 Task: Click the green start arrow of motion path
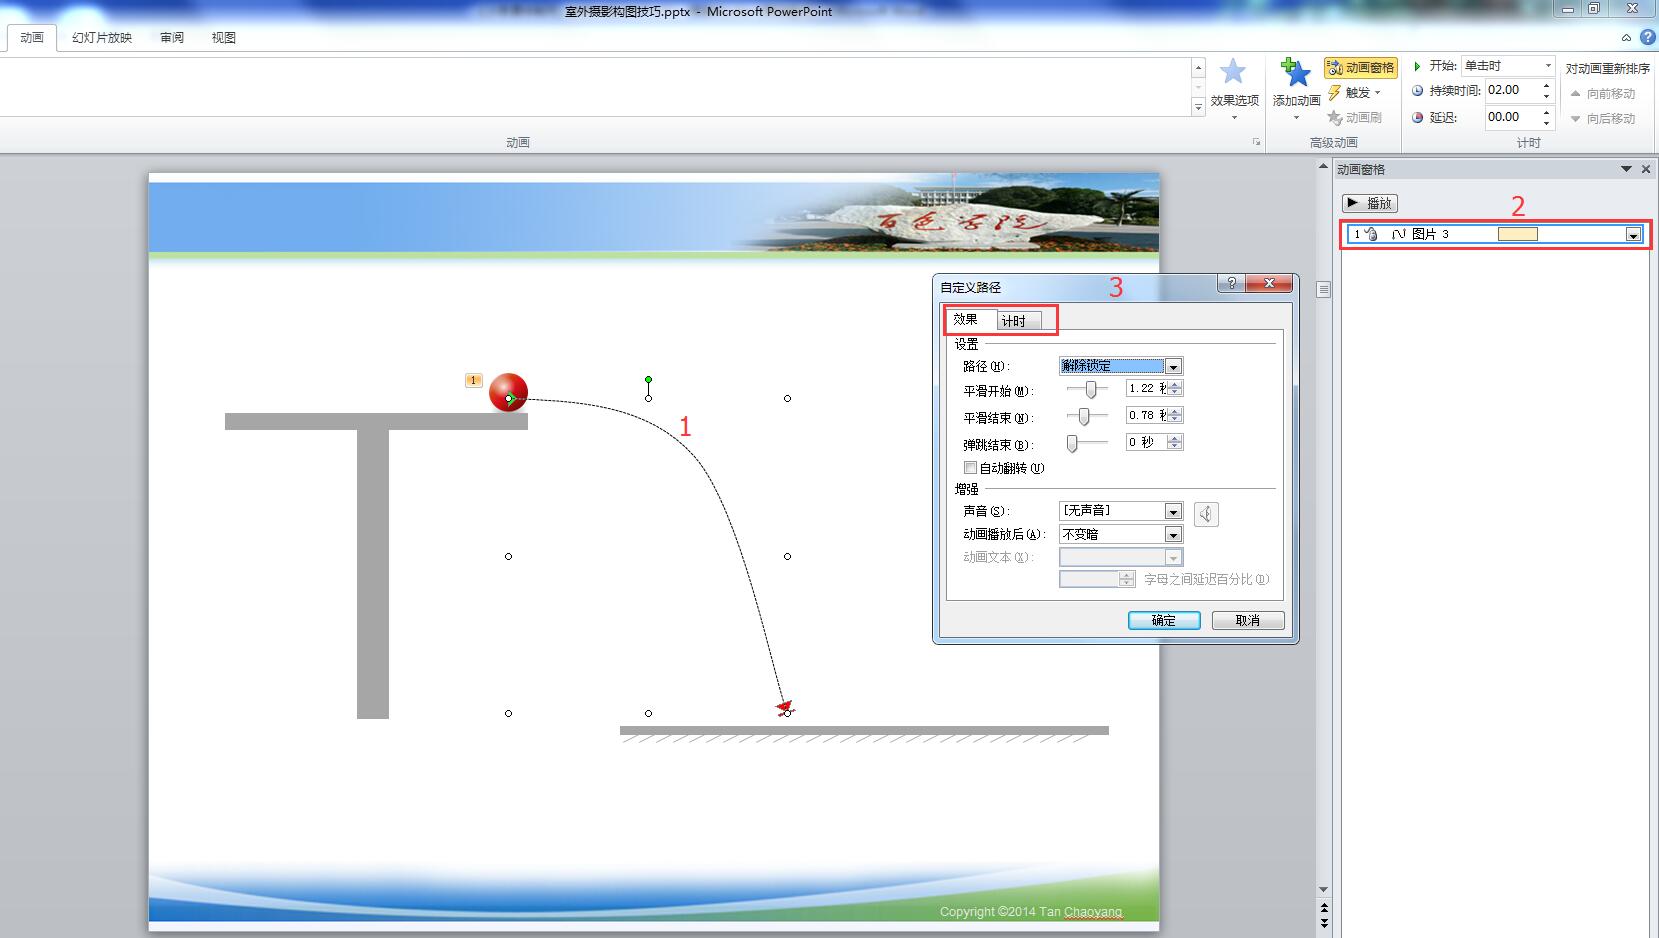[510, 399]
